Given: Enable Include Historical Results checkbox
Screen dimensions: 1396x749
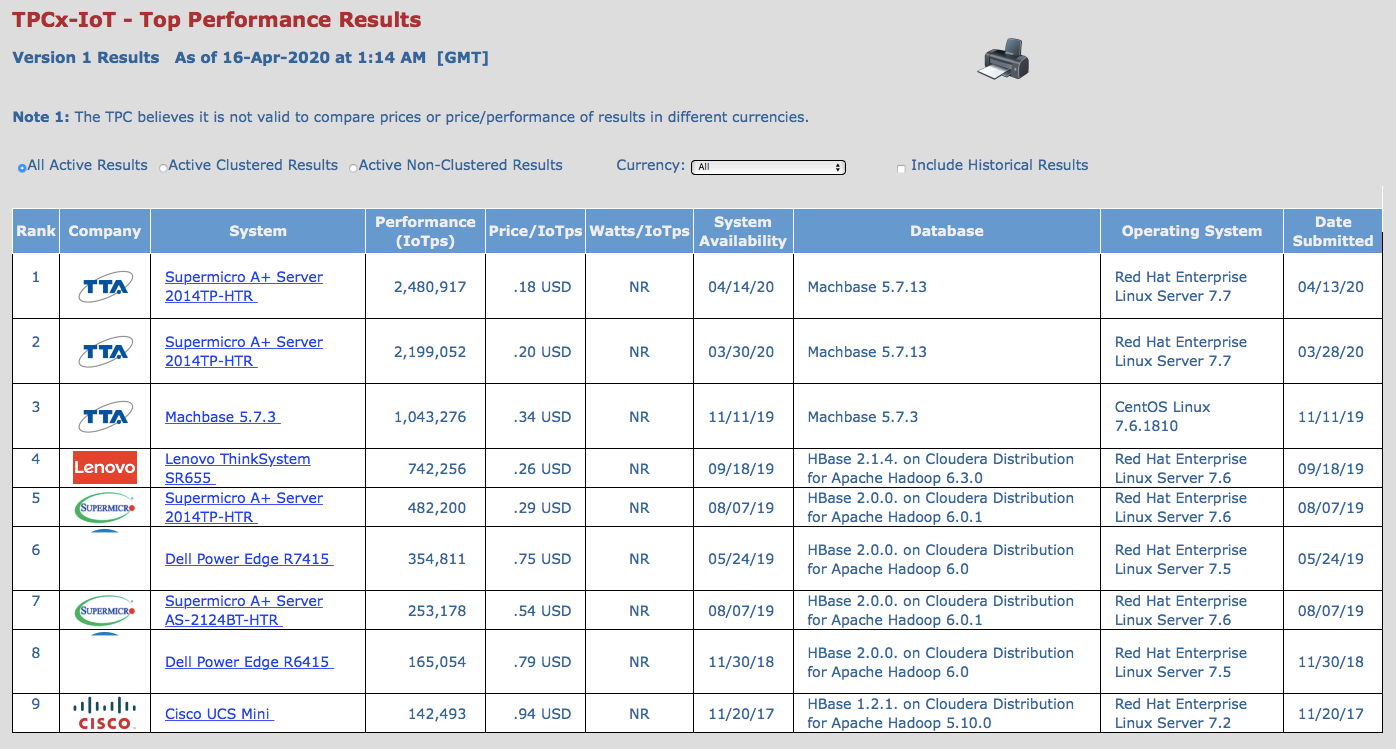Looking at the screenshot, I should point(902,168).
